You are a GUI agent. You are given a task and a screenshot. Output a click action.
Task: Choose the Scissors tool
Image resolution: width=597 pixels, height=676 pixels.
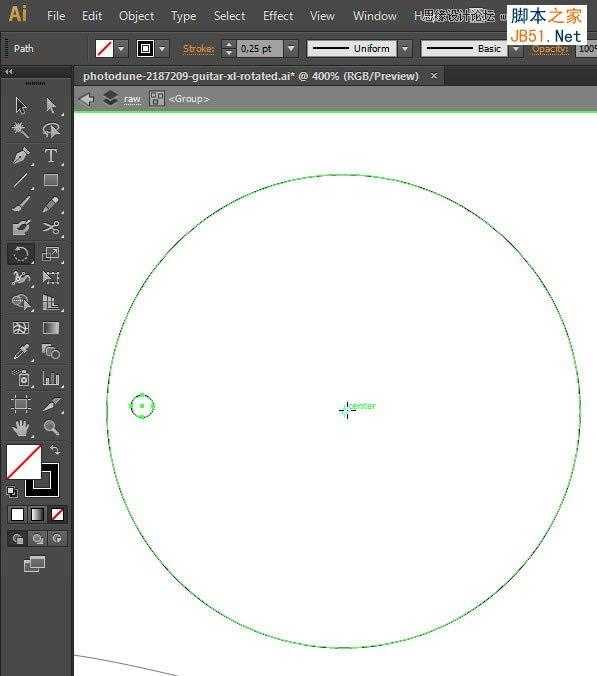pyautogui.click(x=51, y=227)
